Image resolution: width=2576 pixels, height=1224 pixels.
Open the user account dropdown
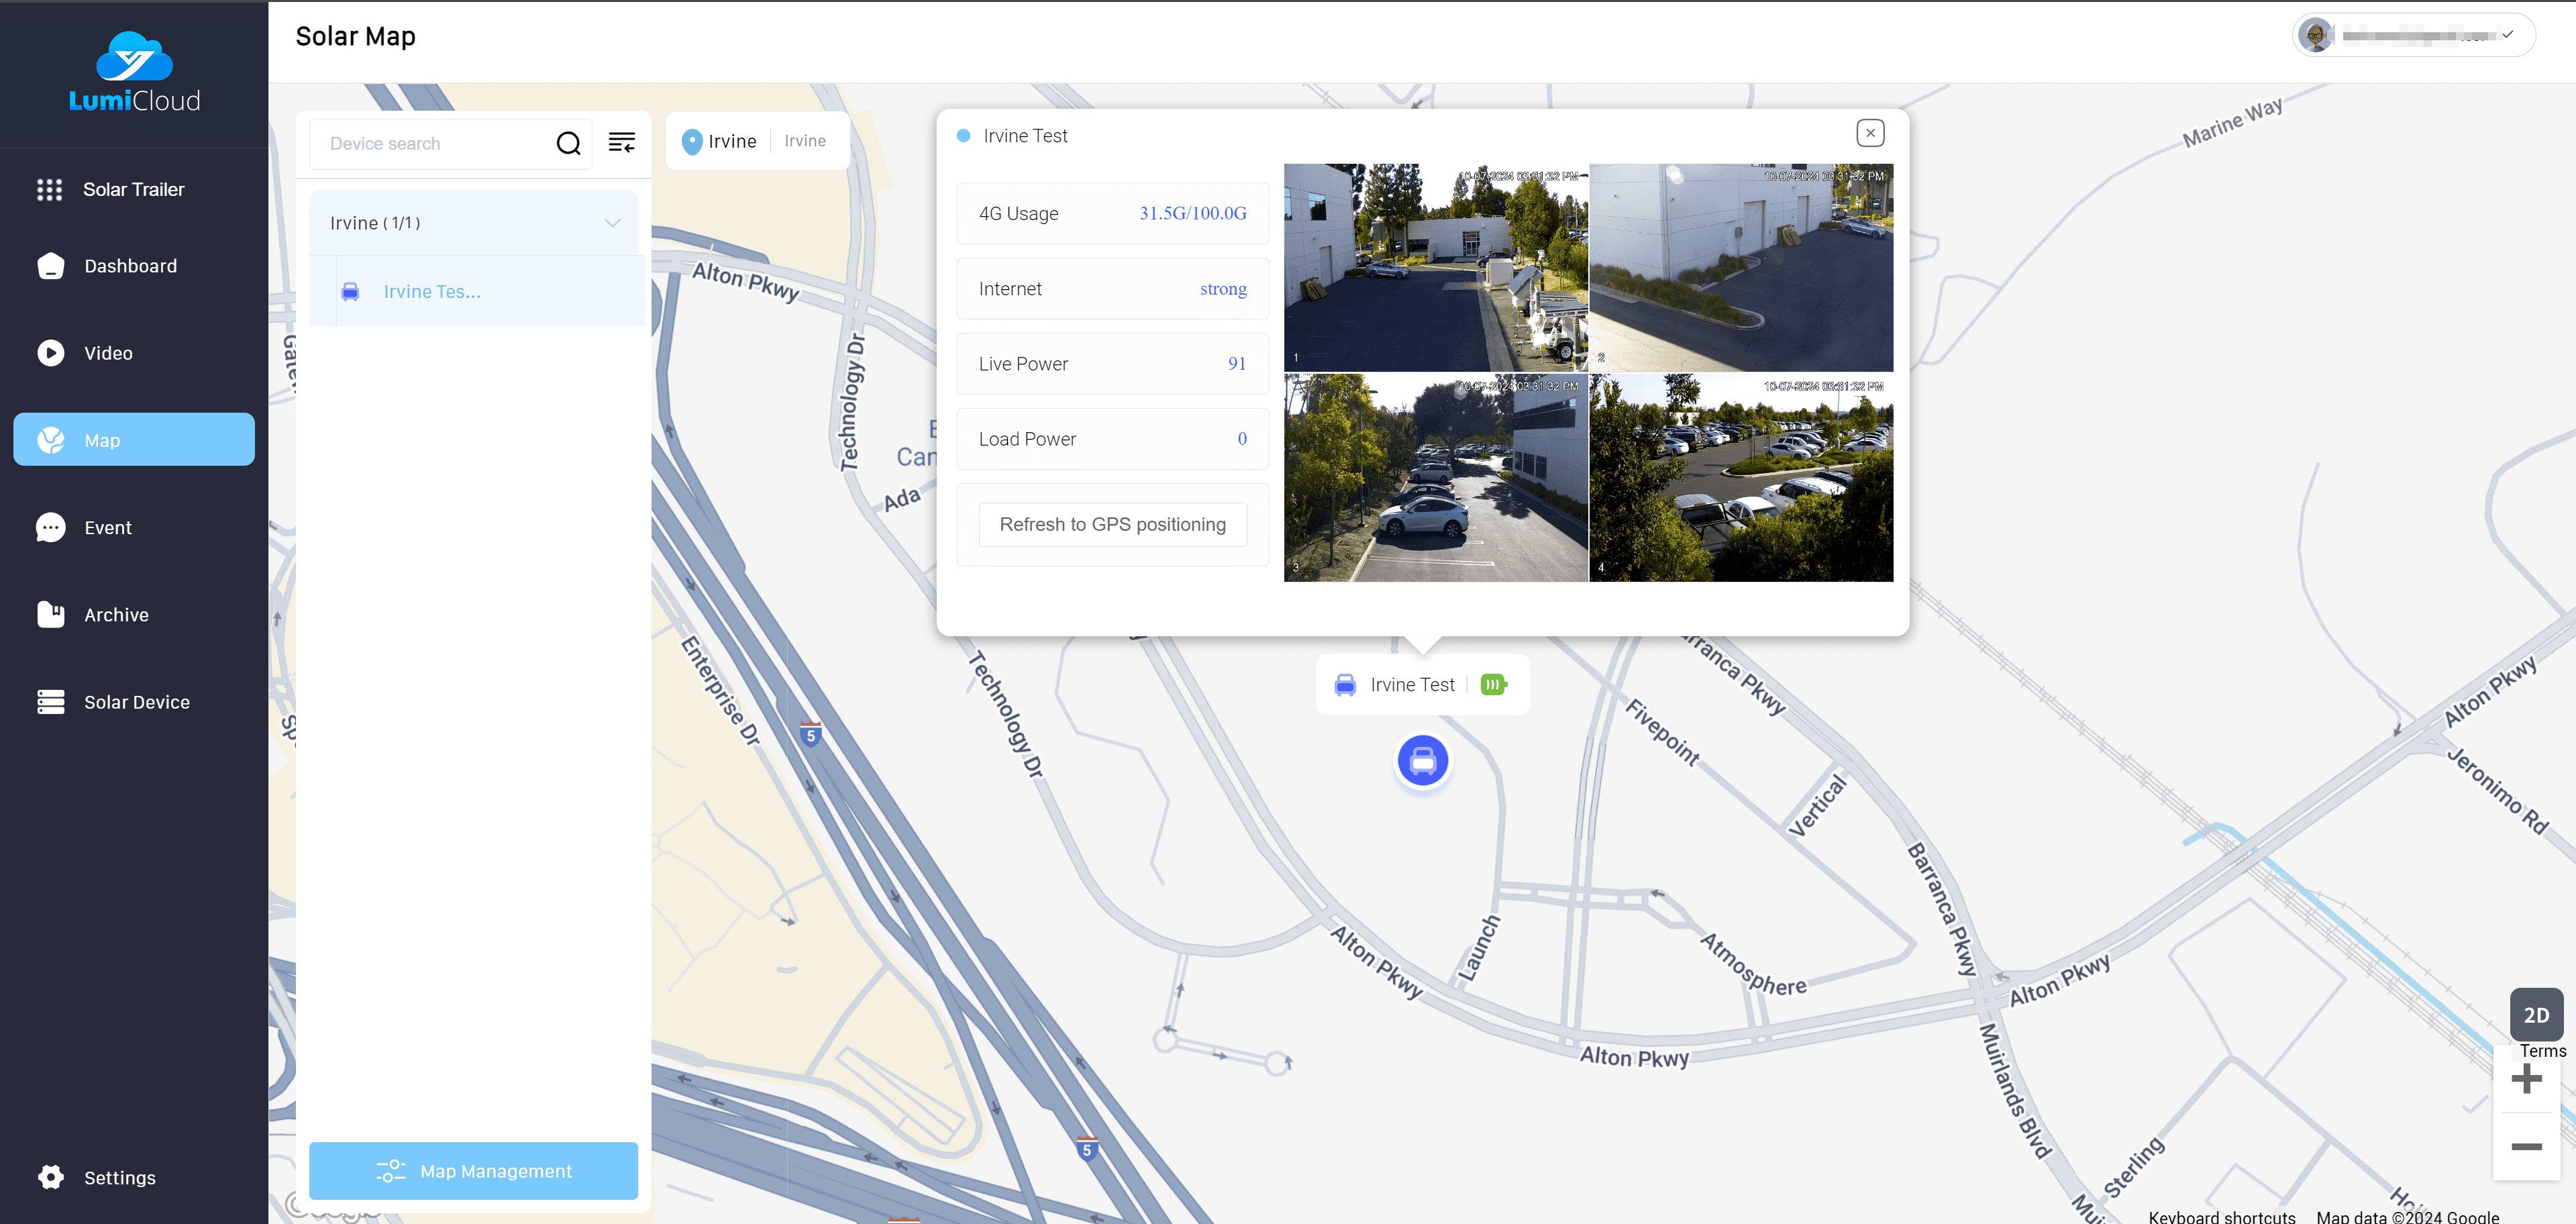pyautogui.click(x=2414, y=36)
